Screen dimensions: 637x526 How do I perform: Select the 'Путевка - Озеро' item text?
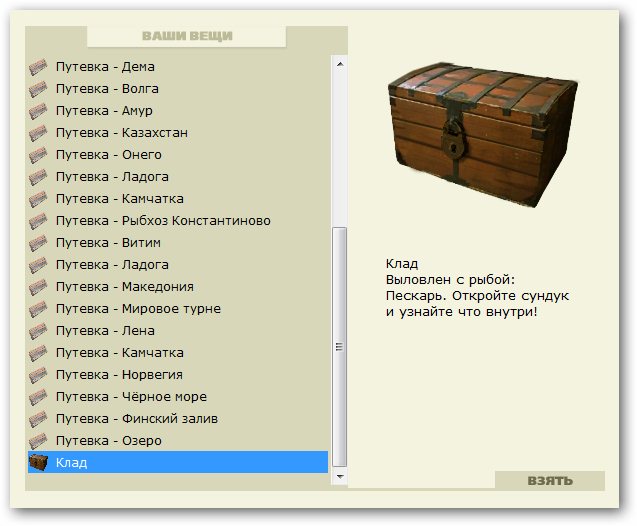[x=109, y=441]
